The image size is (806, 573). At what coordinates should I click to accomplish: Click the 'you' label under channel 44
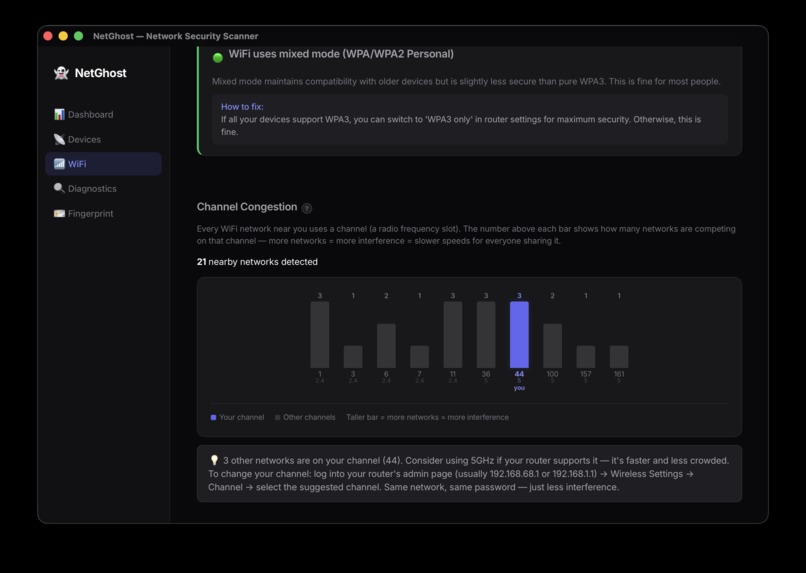coord(519,388)
